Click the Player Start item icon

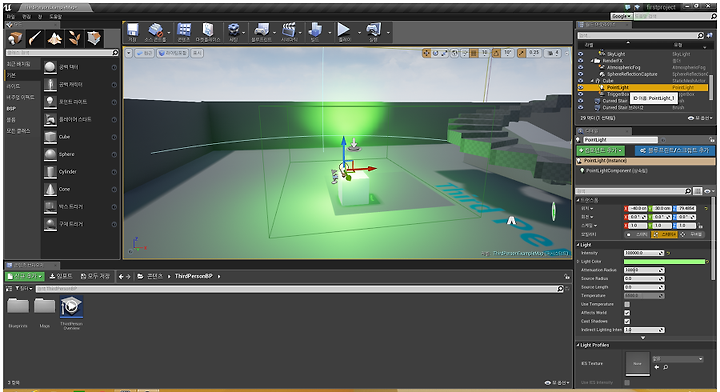pyautogui.click(x=51, y=119)
